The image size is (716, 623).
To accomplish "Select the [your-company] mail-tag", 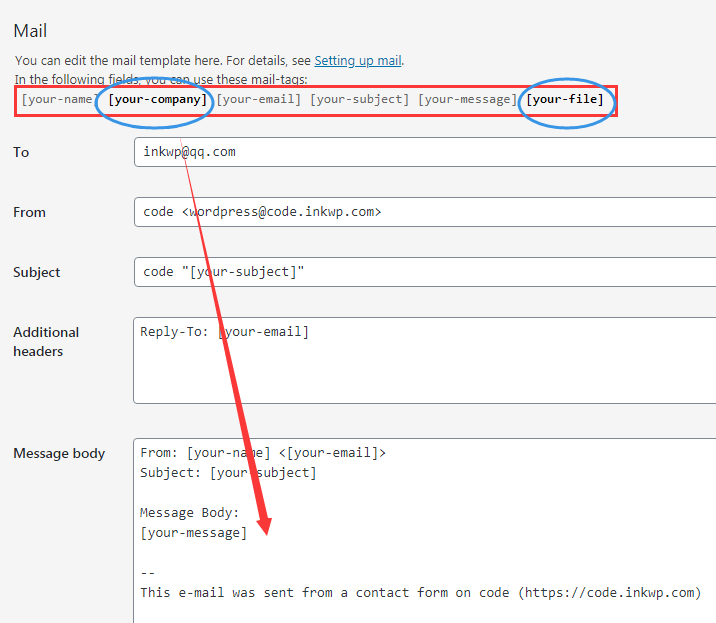I will point(158,99).
